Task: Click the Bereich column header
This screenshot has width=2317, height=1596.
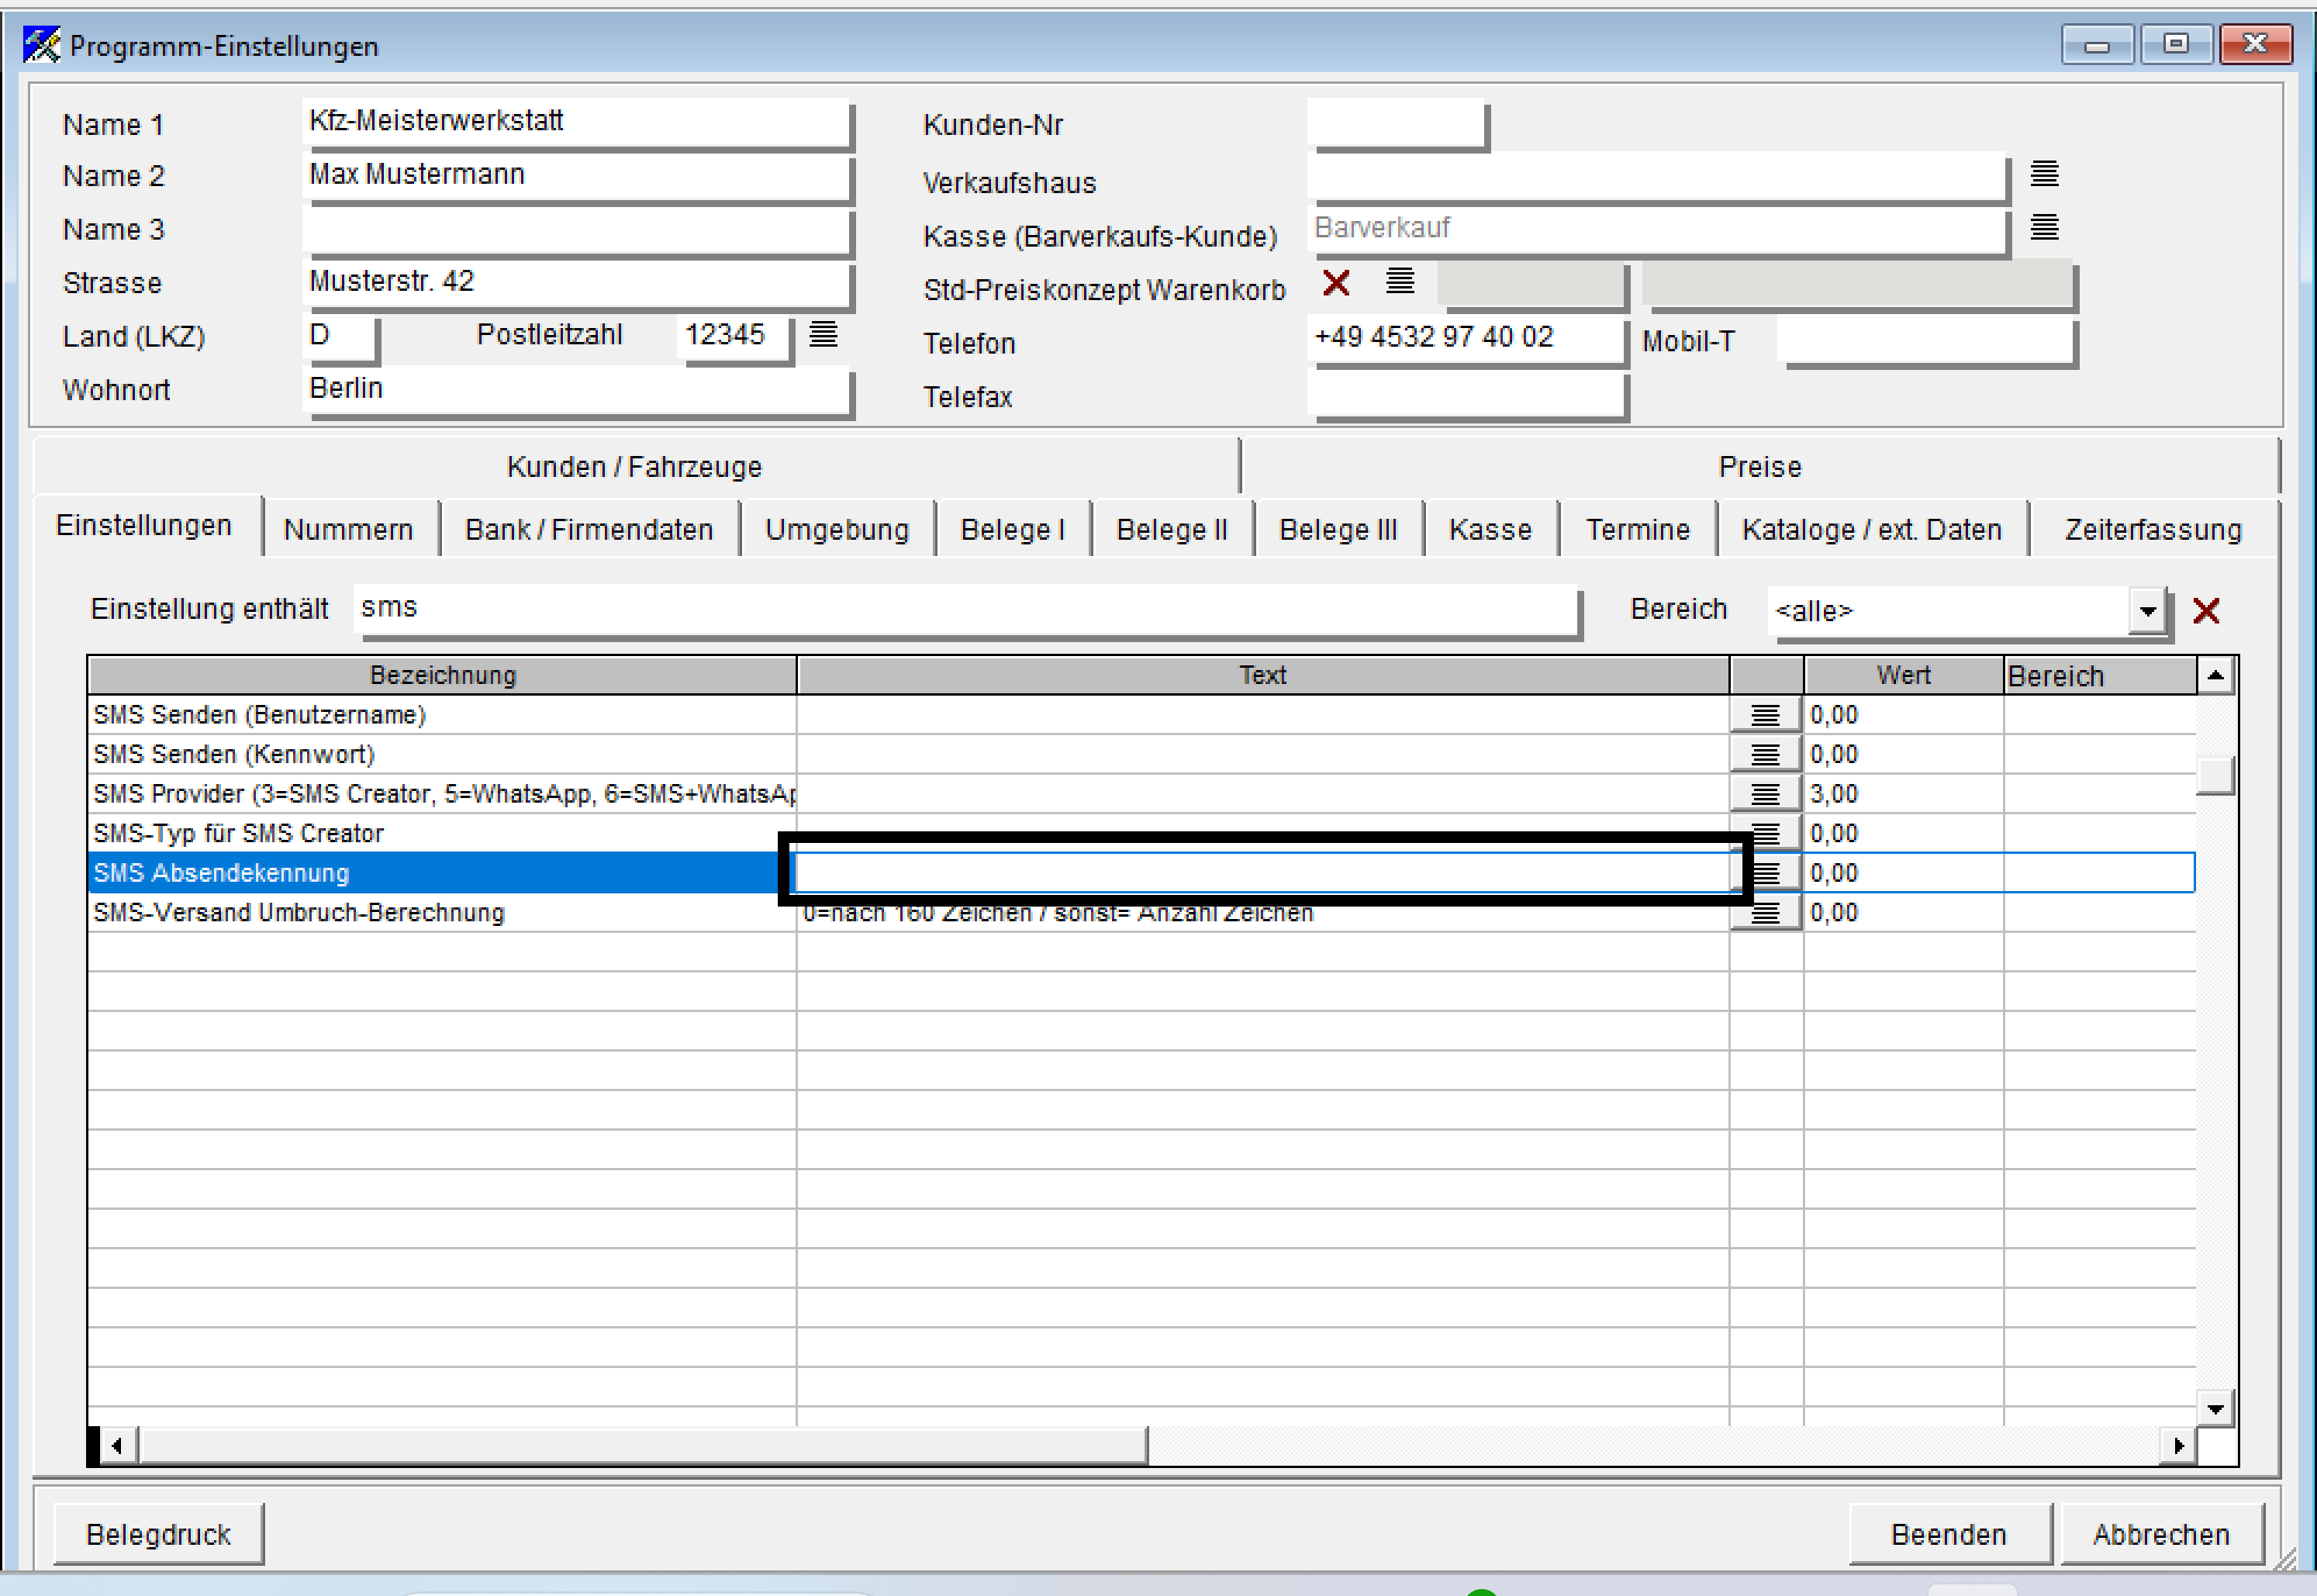Action: (2100, 676)
